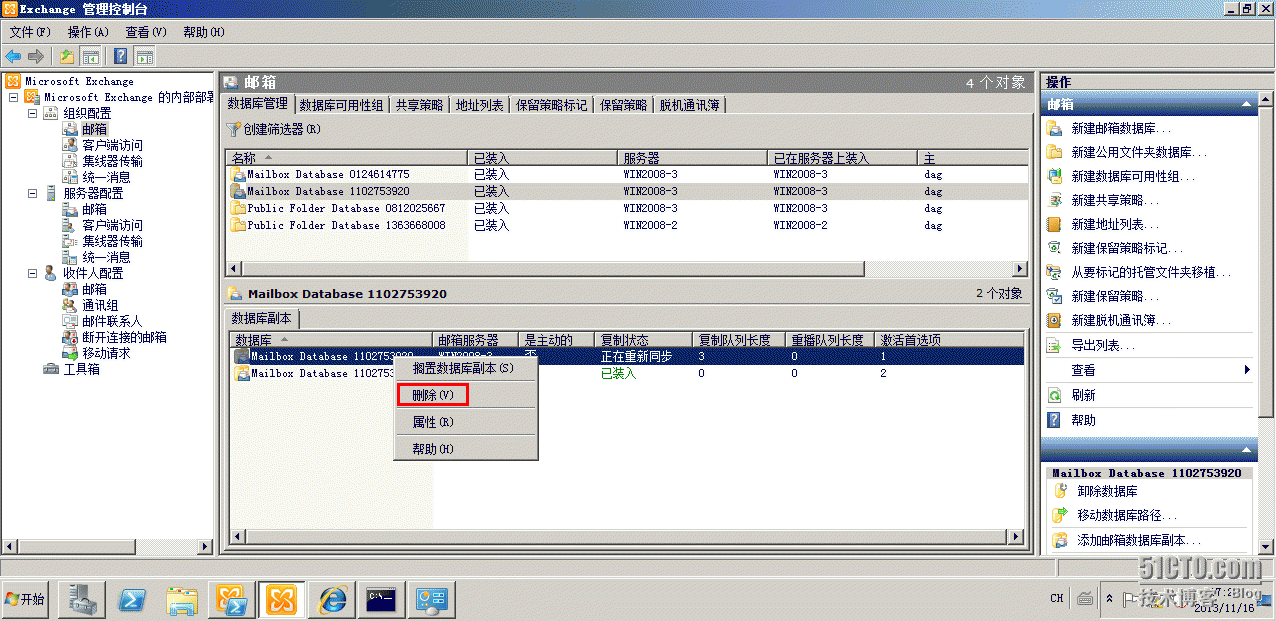Click the green 刷新 refresh icon
The height and width of the screenshot is (621, 1276).
click(1053, 395)
